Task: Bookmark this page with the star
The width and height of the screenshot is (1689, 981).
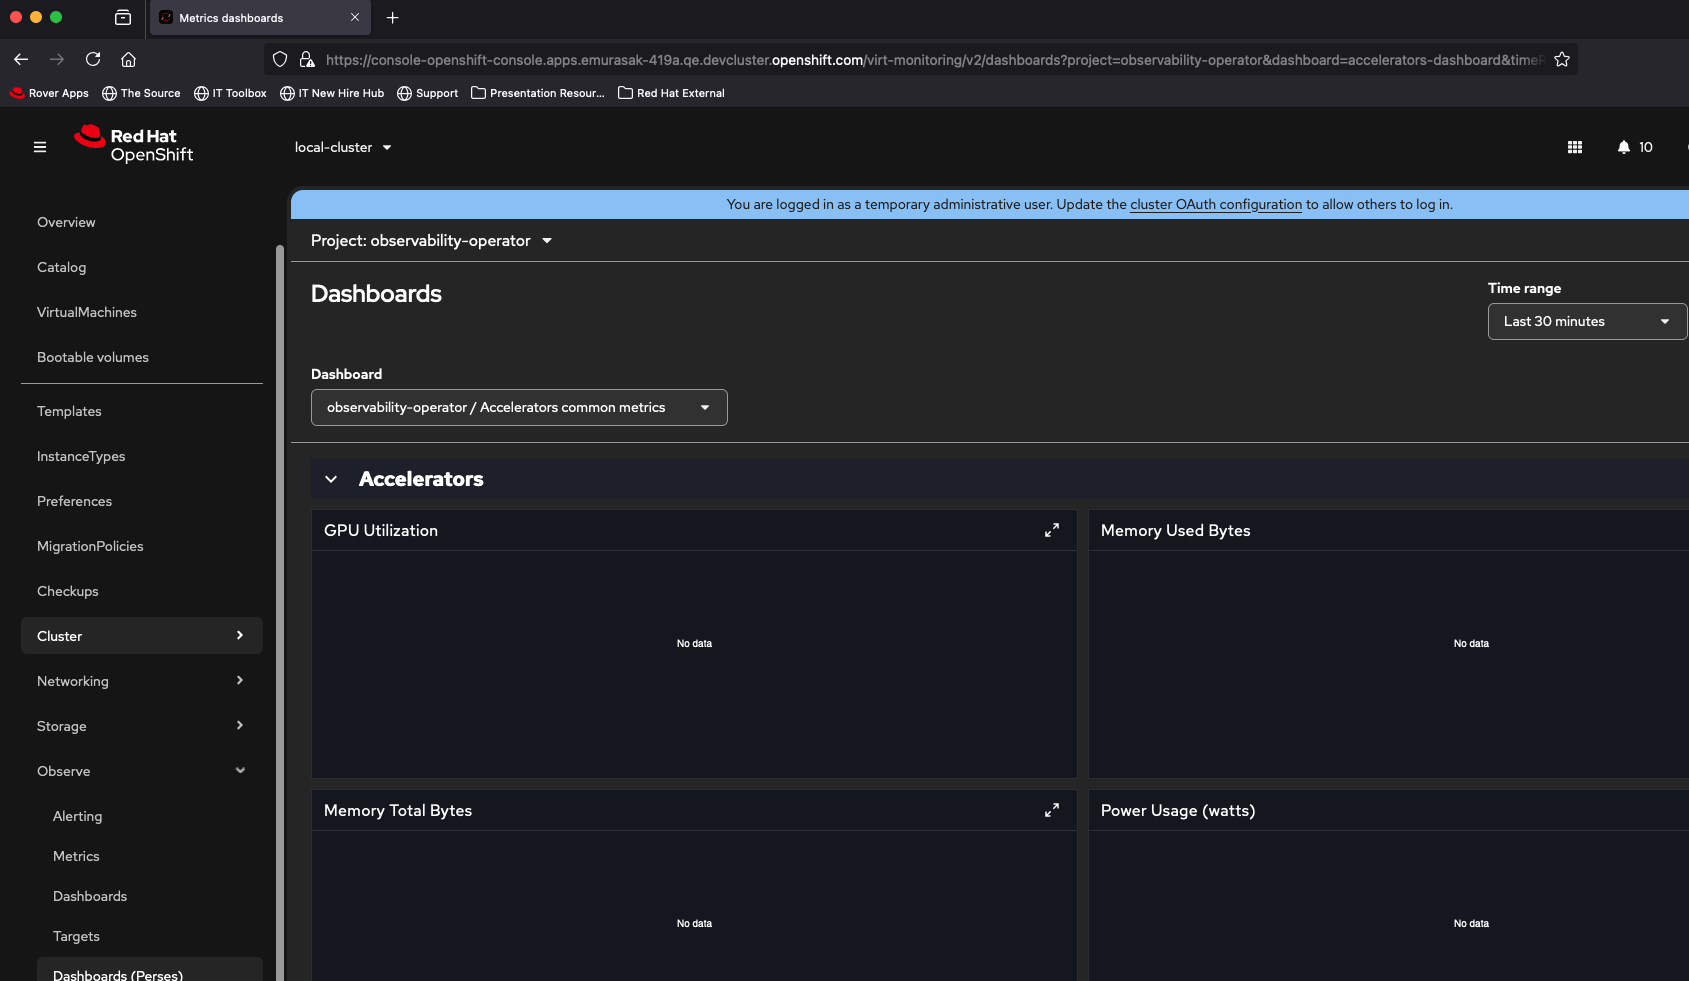Action: coord(1562,59)
